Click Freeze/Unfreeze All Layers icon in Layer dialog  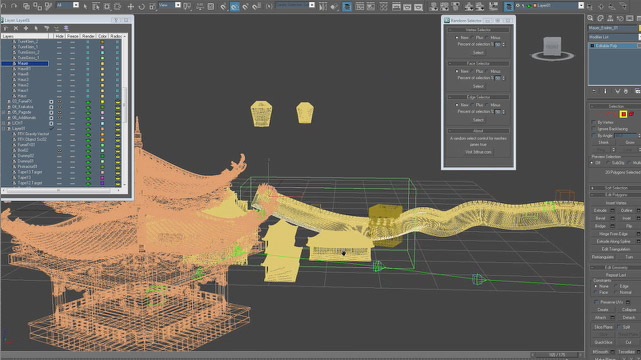(x=66, y=28)
